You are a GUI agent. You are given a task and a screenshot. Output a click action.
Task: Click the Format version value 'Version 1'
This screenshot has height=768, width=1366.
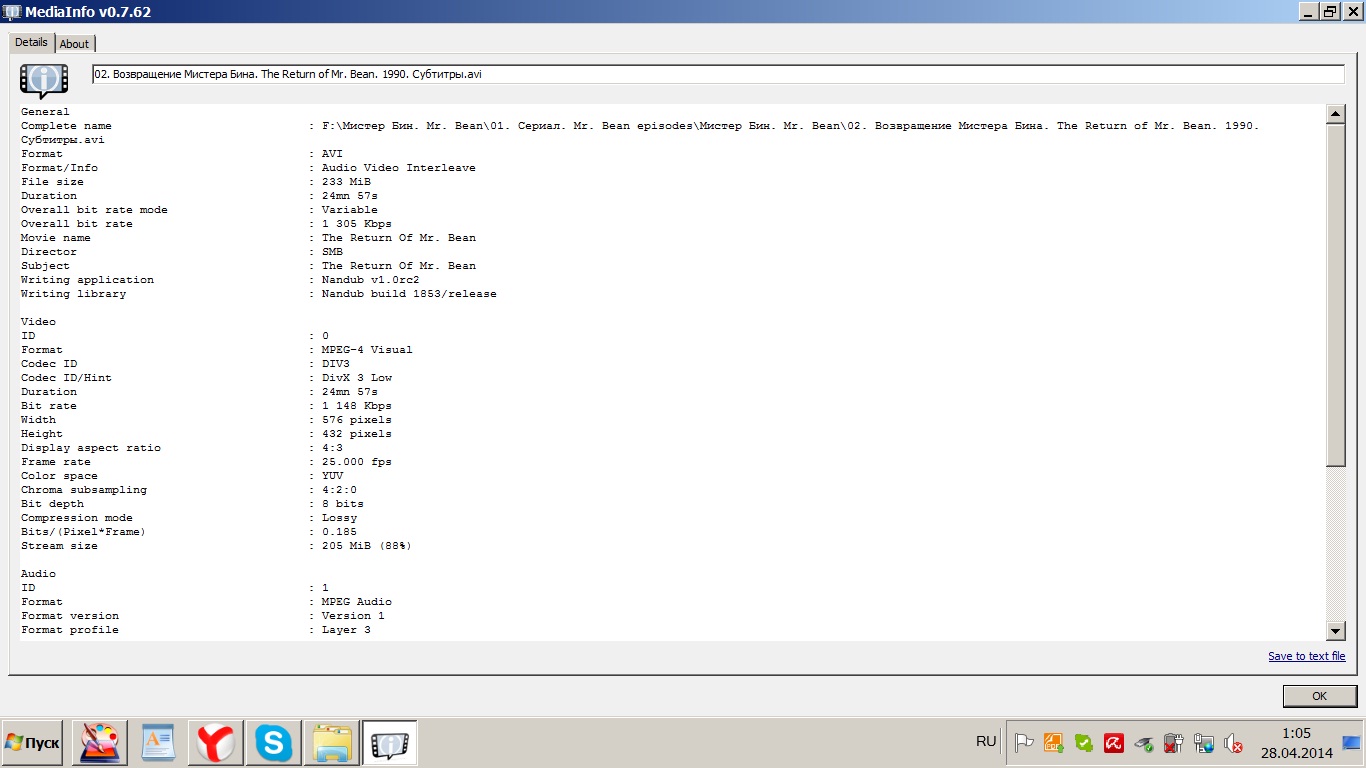353,616
